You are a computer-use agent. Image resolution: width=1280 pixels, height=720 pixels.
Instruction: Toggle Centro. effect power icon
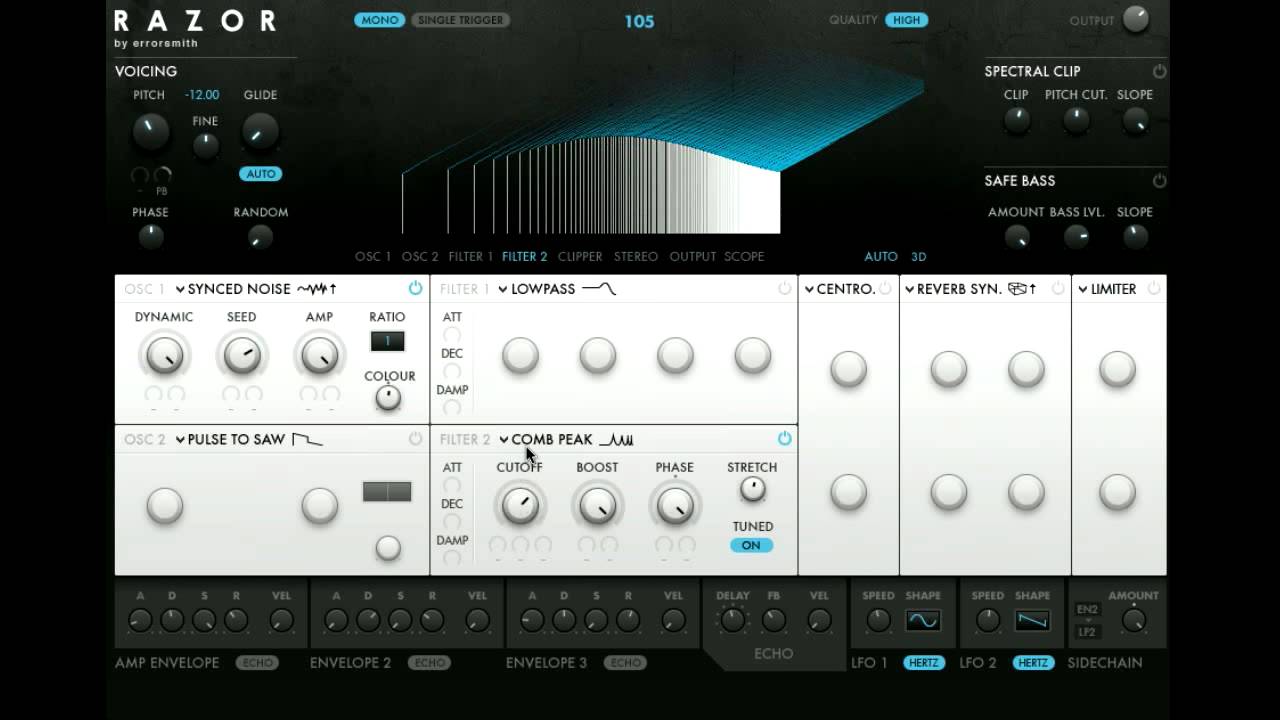pos(885,289)
